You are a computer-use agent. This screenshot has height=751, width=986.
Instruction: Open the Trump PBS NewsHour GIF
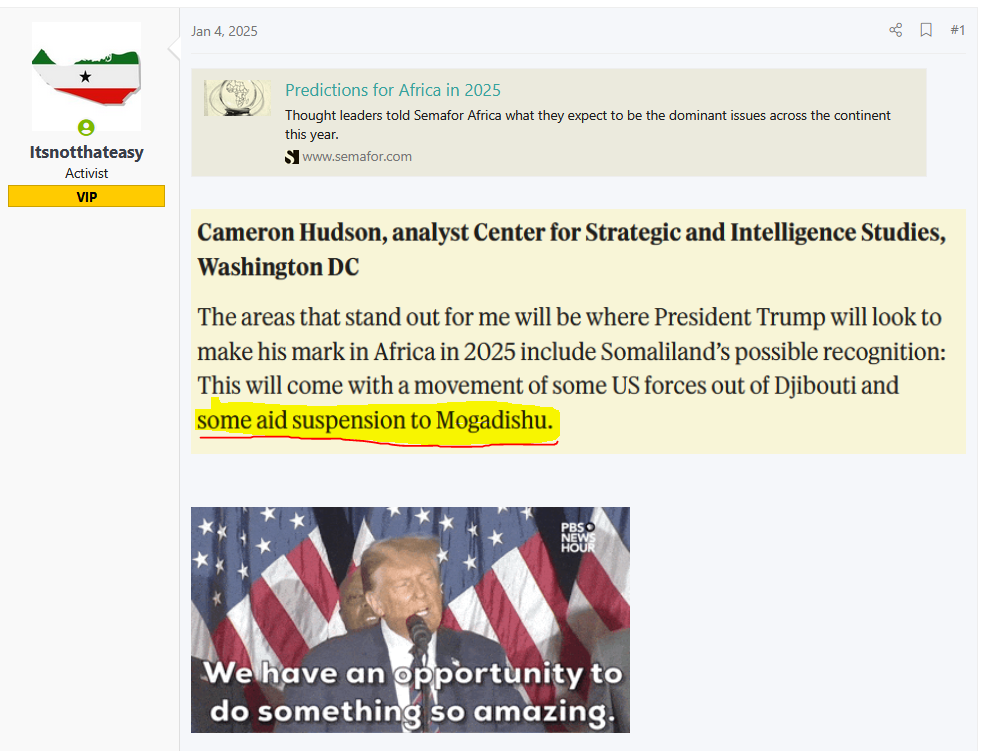(410, 620)
